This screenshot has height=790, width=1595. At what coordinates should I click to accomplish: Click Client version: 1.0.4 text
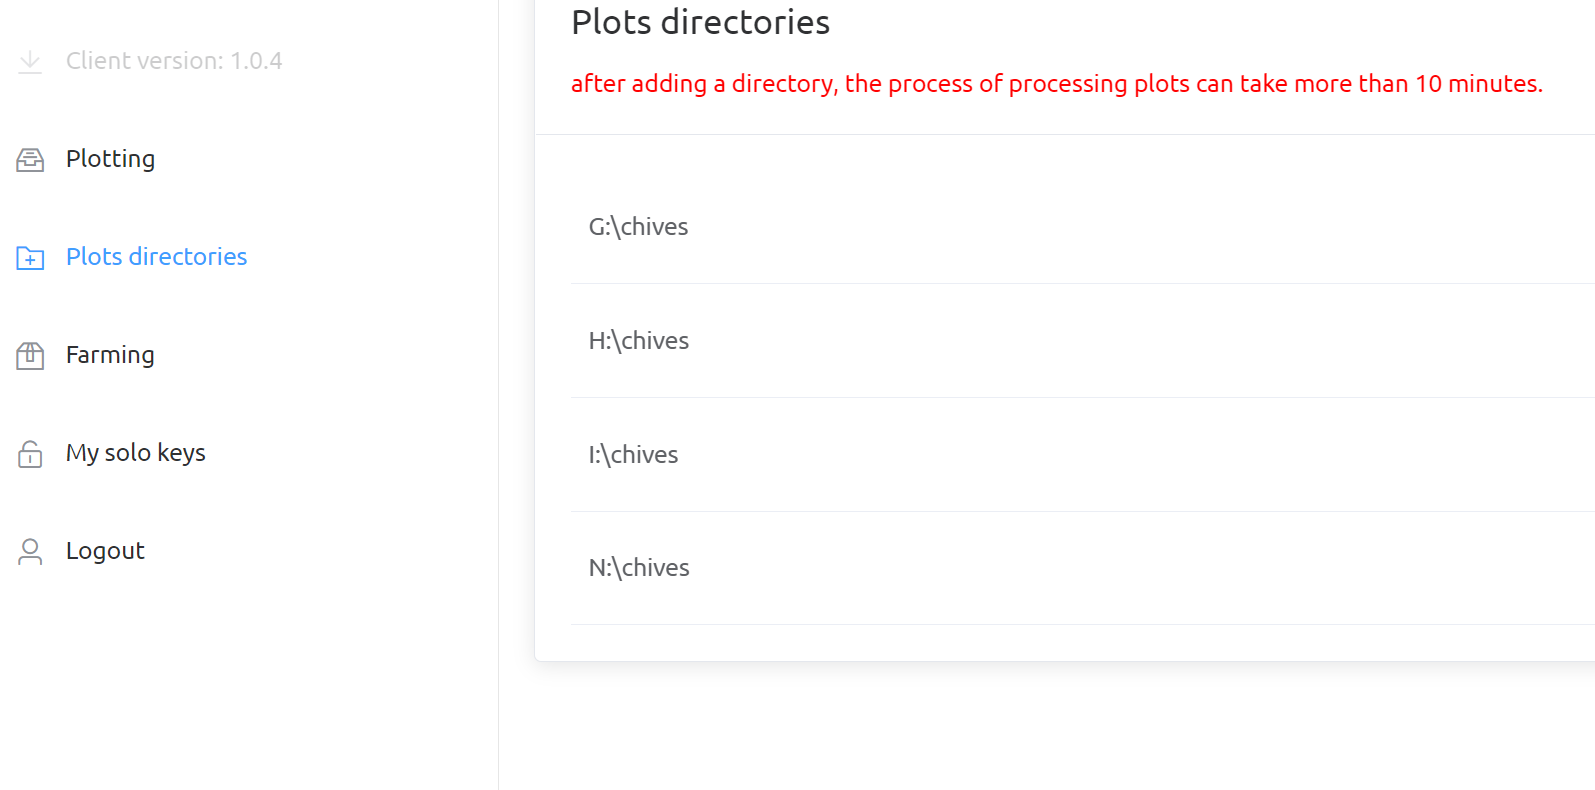point(174,61)
